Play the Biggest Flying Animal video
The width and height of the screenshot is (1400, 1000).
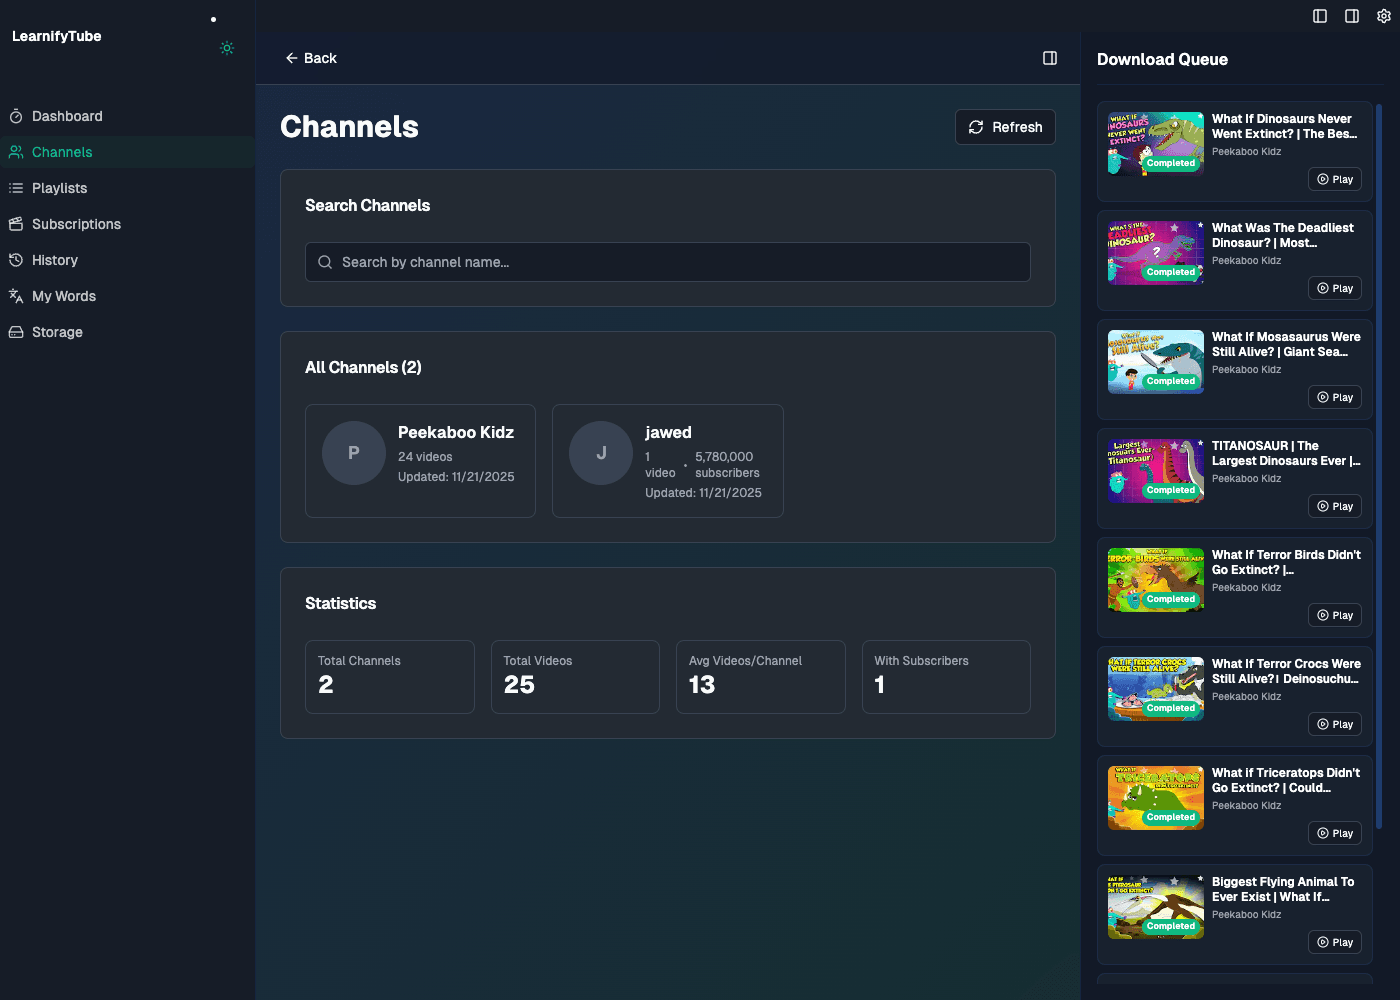[x=1334, y=942]
